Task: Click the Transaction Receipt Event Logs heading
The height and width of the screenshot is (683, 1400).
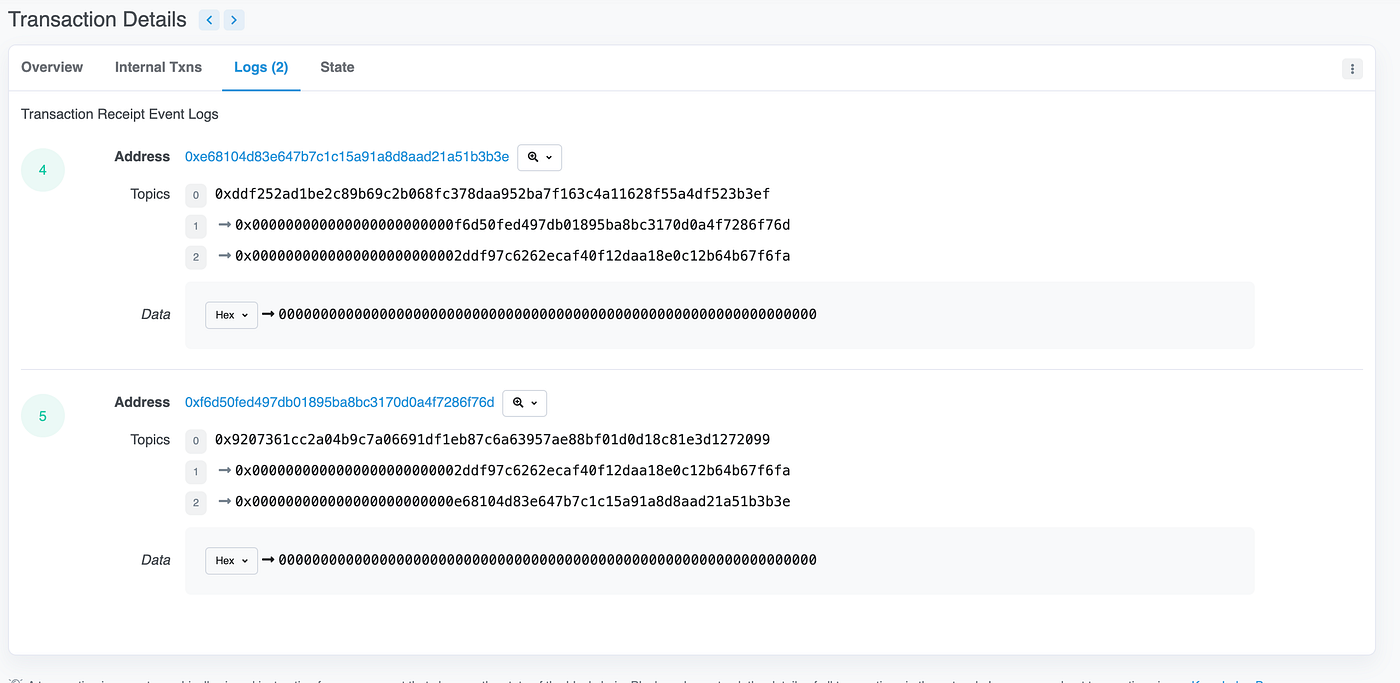Action: click(x=120, y=114)
